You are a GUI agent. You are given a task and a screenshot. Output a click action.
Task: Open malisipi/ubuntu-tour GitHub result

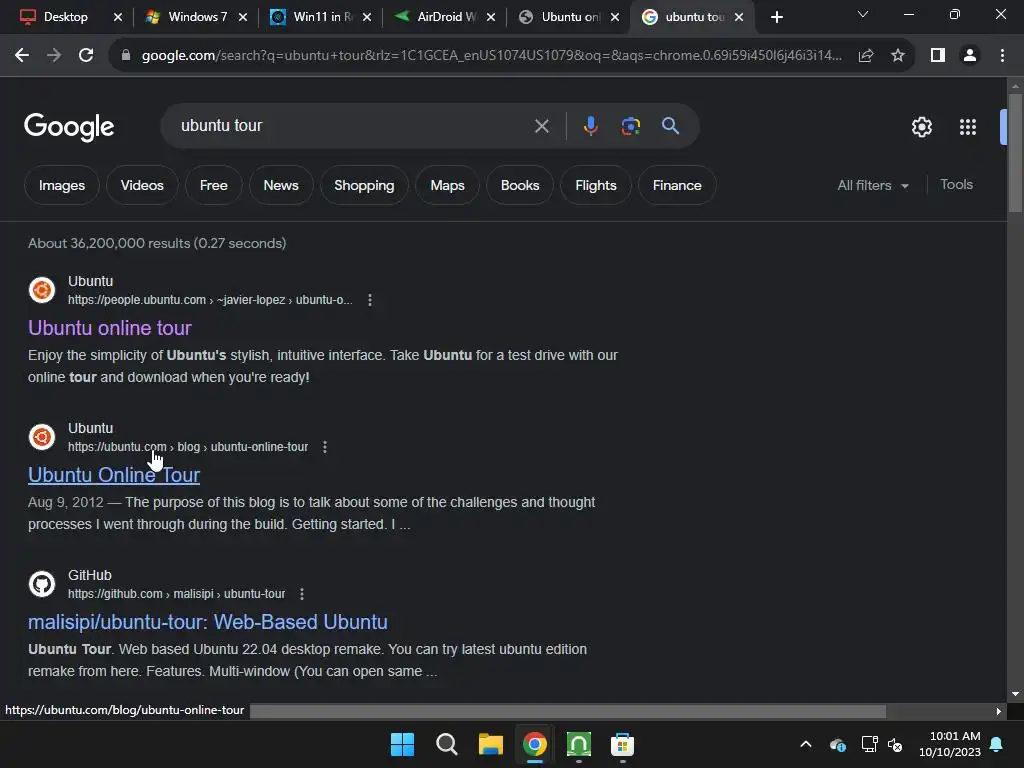208,622
